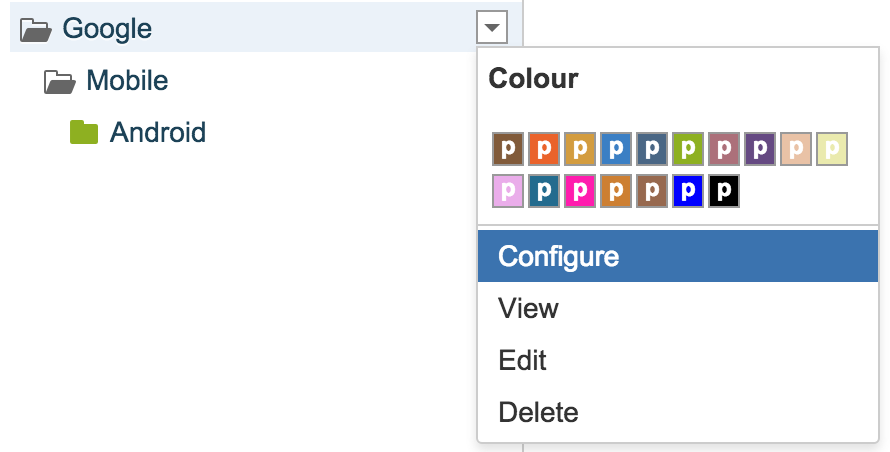Pick the bright pure blue colour icon

(688, 190)
